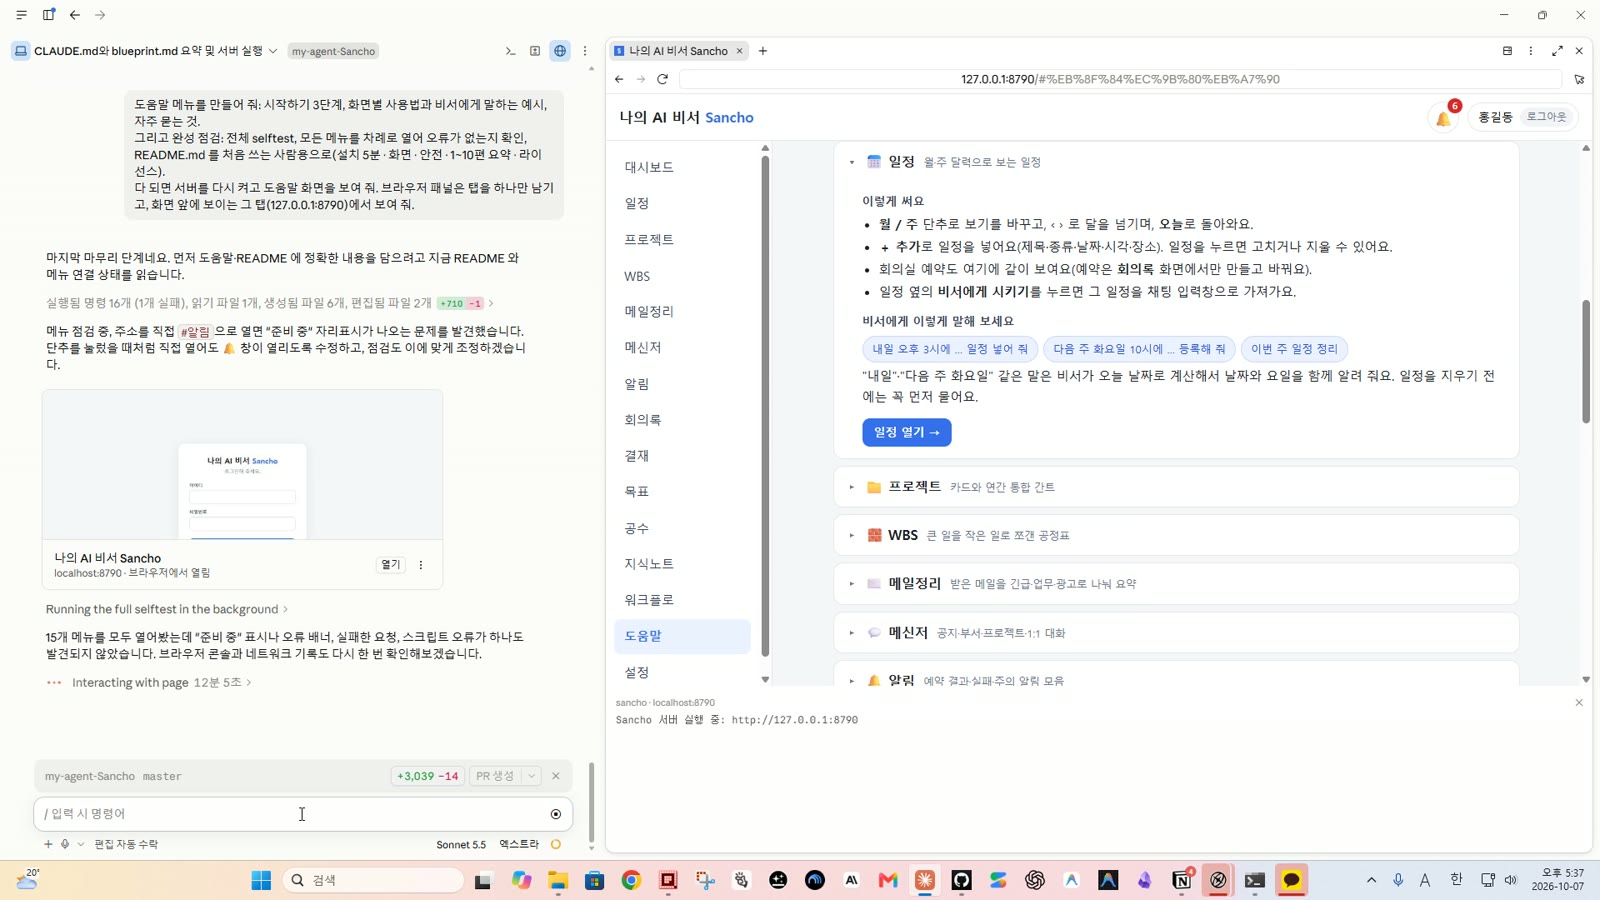1600x900 pixels.
Task: Open the session title dropdown chevron
Action: (273, 51)
